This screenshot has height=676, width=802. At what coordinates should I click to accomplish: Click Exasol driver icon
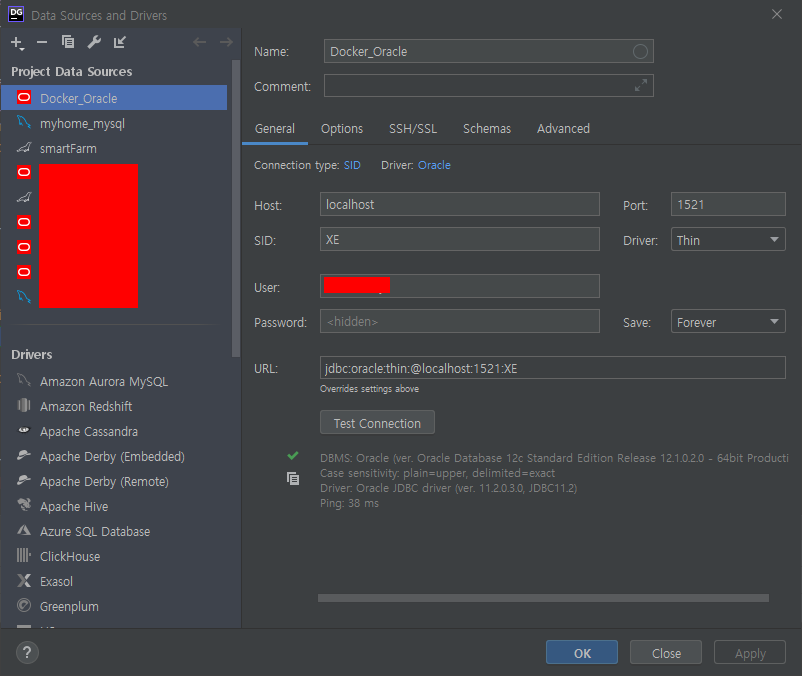[24, 580]
